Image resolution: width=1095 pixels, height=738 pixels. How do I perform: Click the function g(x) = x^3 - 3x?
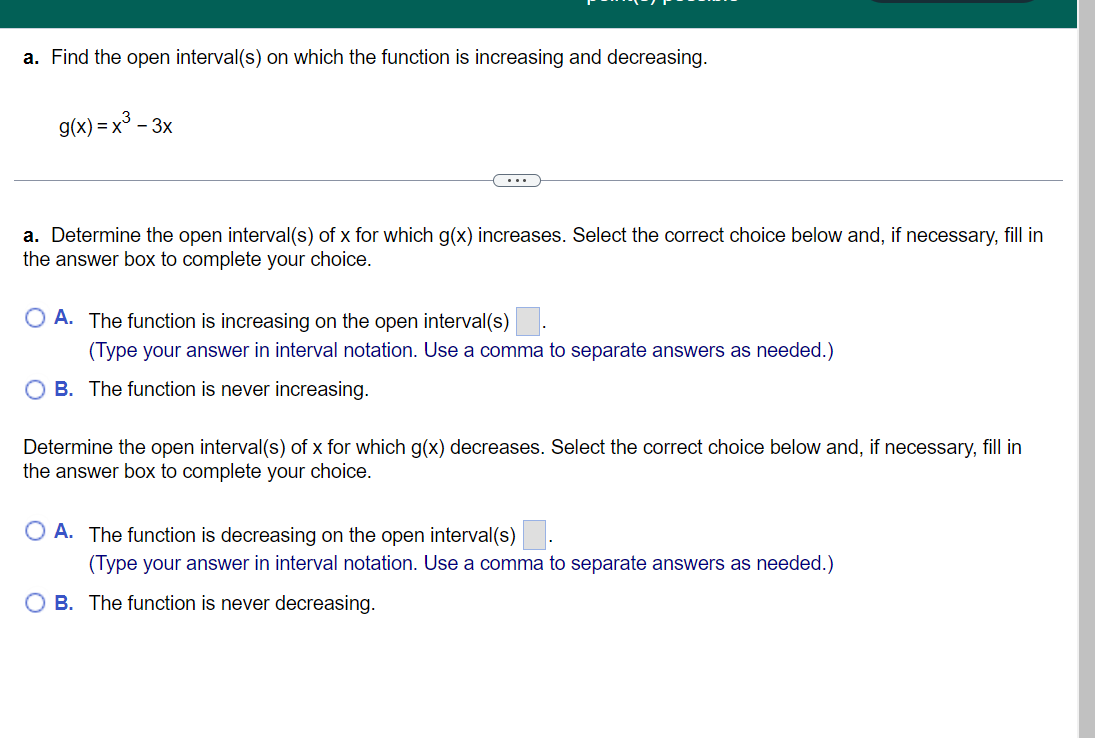coord(115,124)
